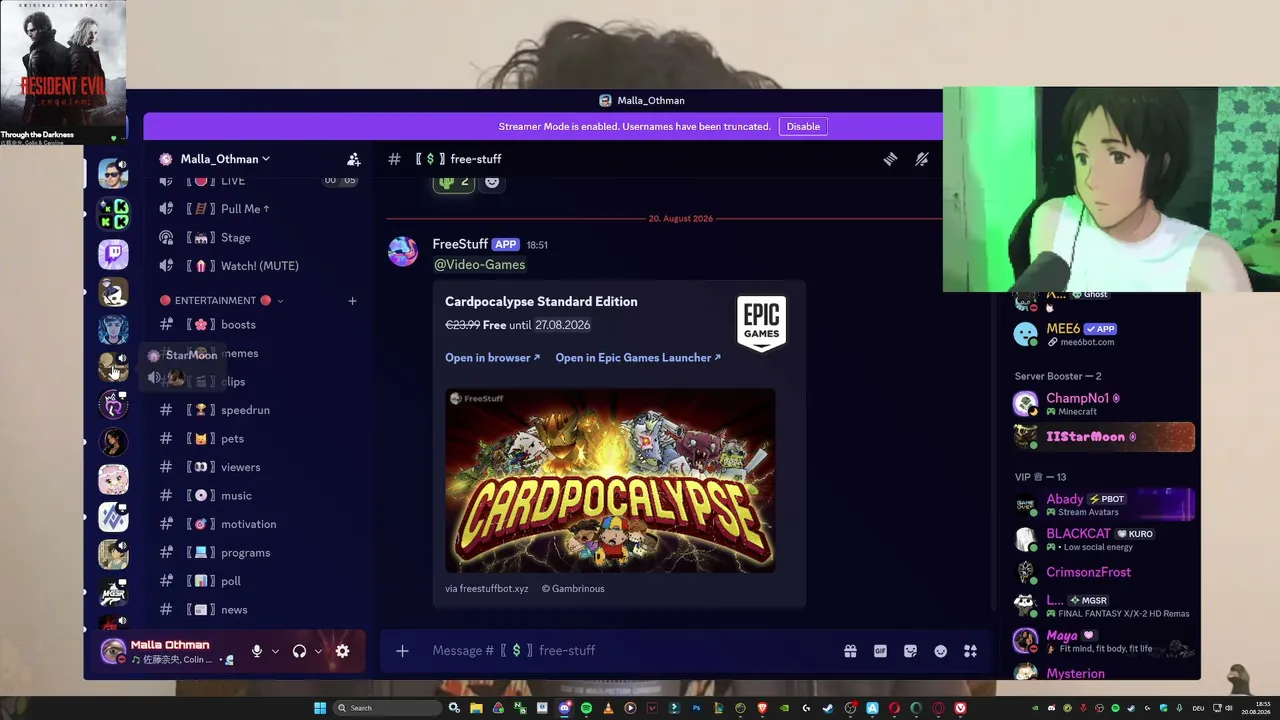This screenshot has height=720, width=1280.
Task: Open Spotify from the taskbar
Action: [x=586, y=708]
